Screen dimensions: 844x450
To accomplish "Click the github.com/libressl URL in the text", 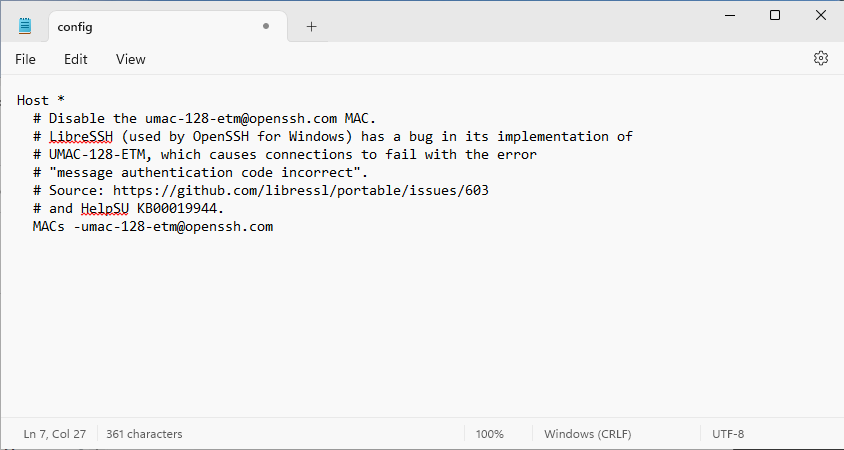I will point(300,191).
